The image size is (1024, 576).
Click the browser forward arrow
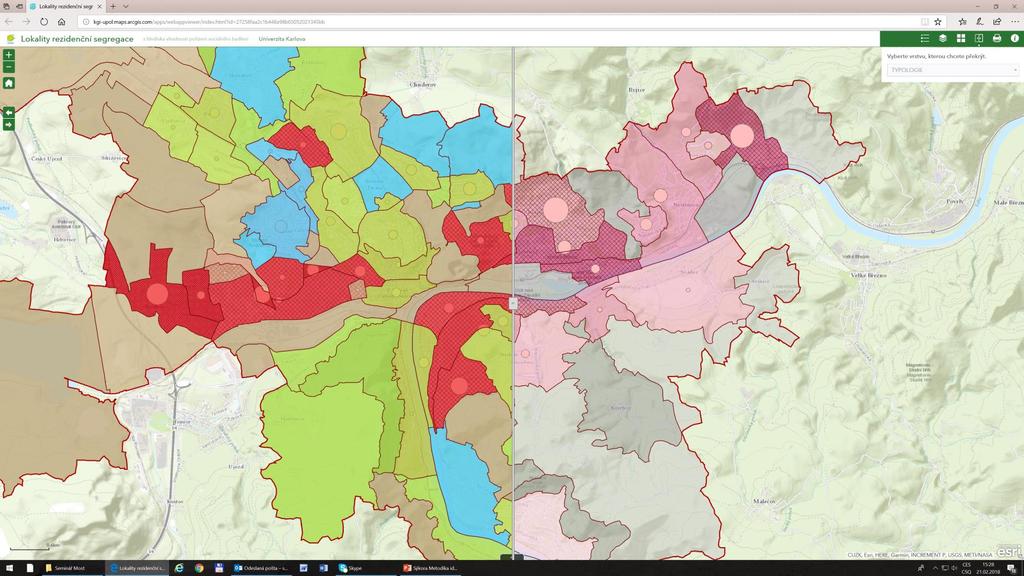point(27,22)
